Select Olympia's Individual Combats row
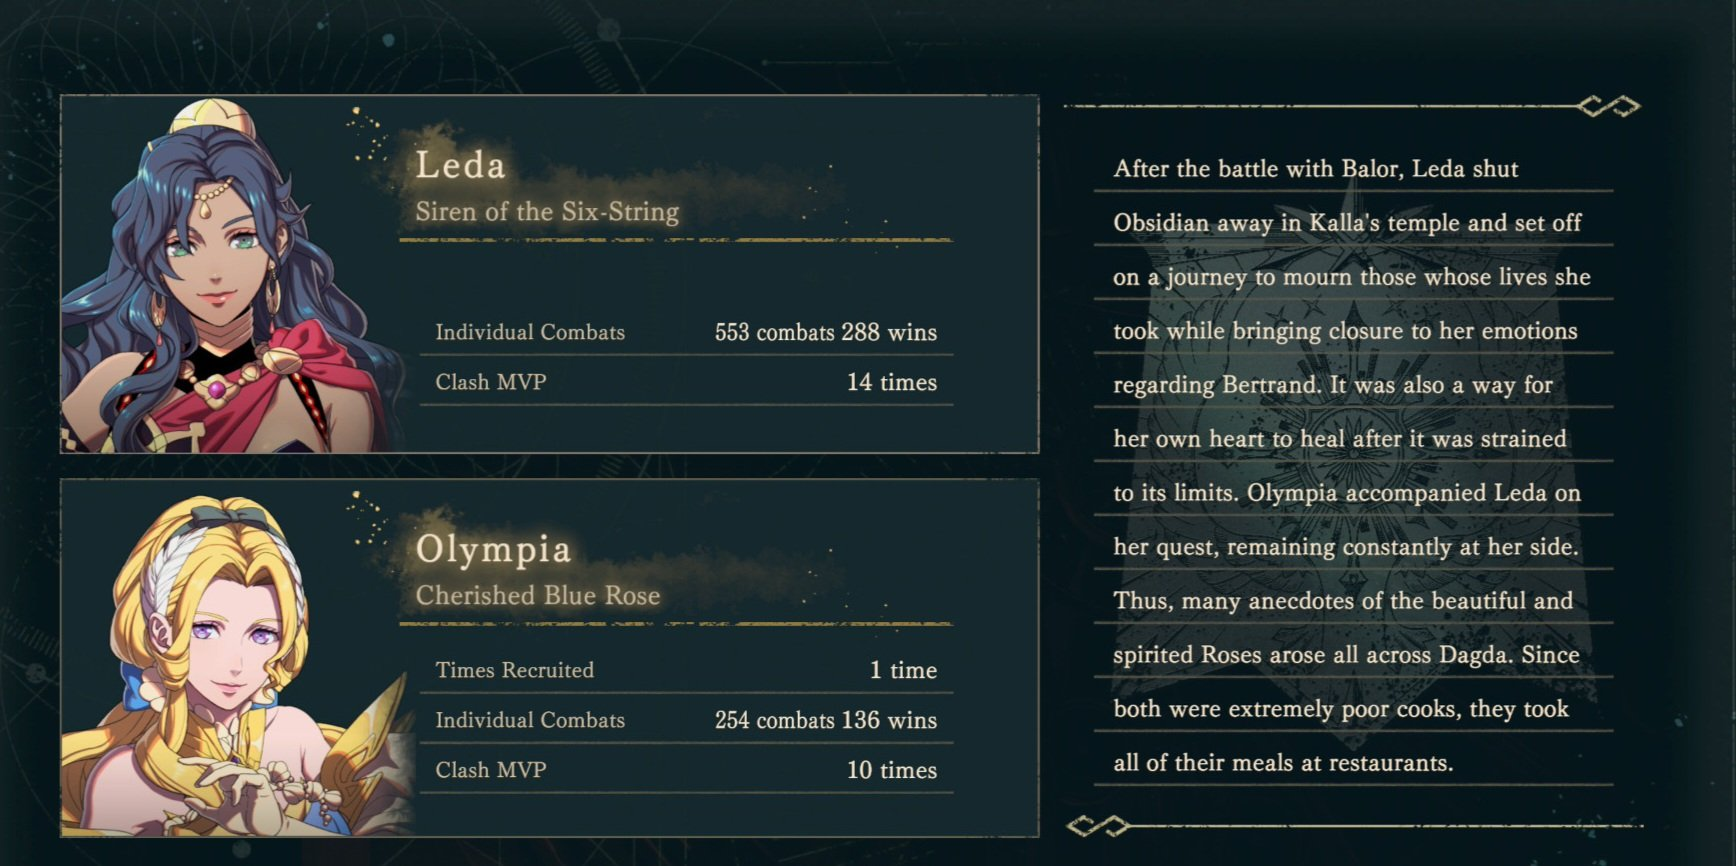The image size is (1736, 866). tap(686, 720)
